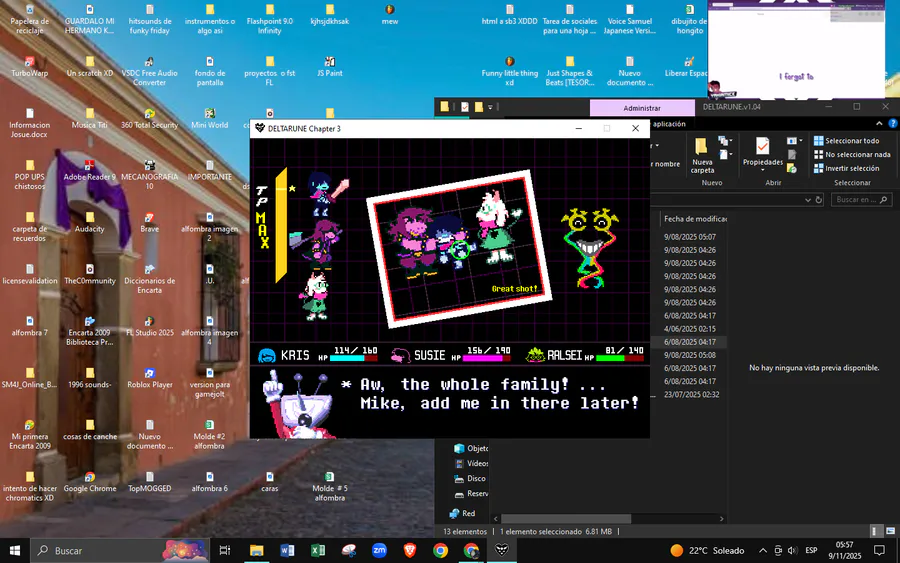Switch Explorer to large thumbnails view
The height and width of the screenshot is (563, 900).
(890, 531)
